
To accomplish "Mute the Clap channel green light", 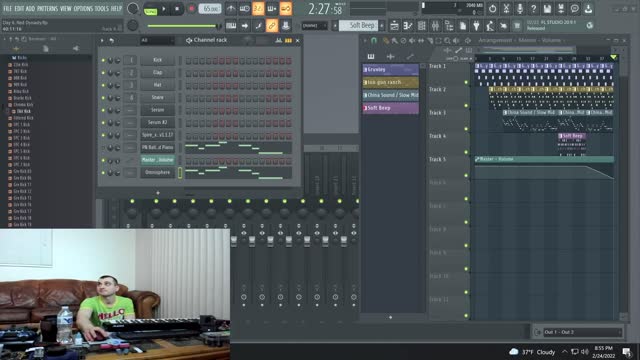I will (103, 73).
